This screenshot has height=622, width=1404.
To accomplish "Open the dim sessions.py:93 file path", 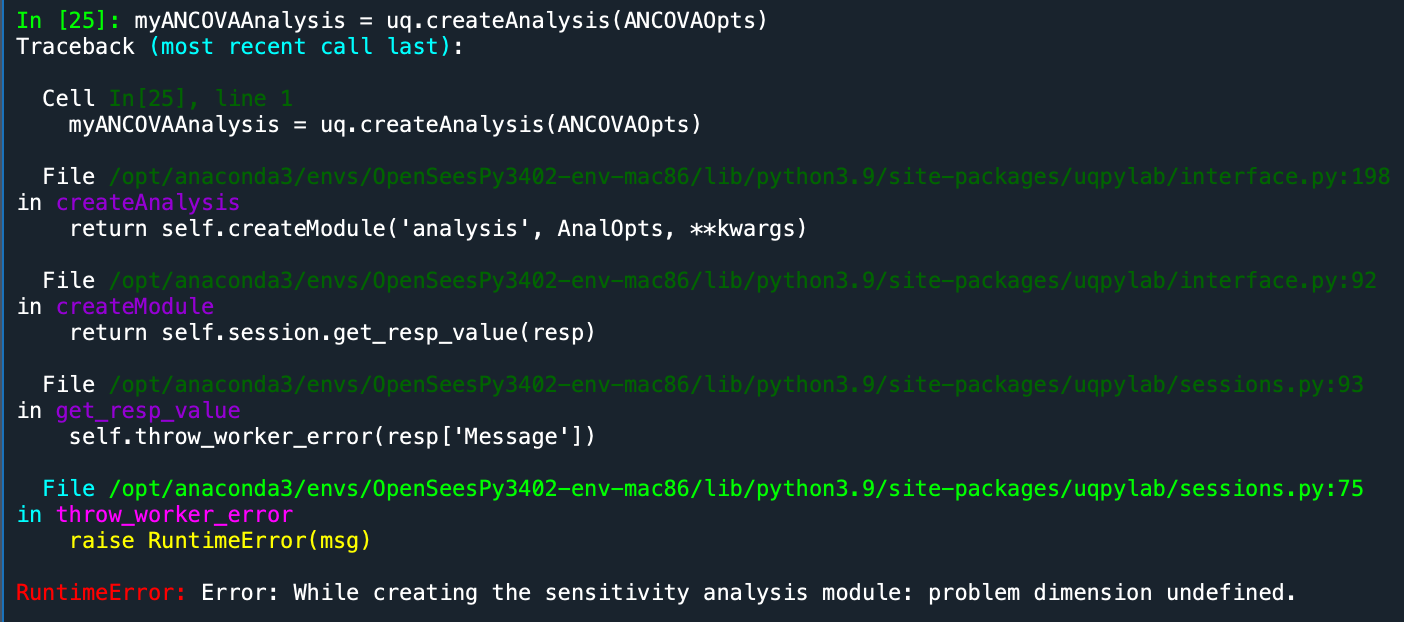I will coord(737,384).
